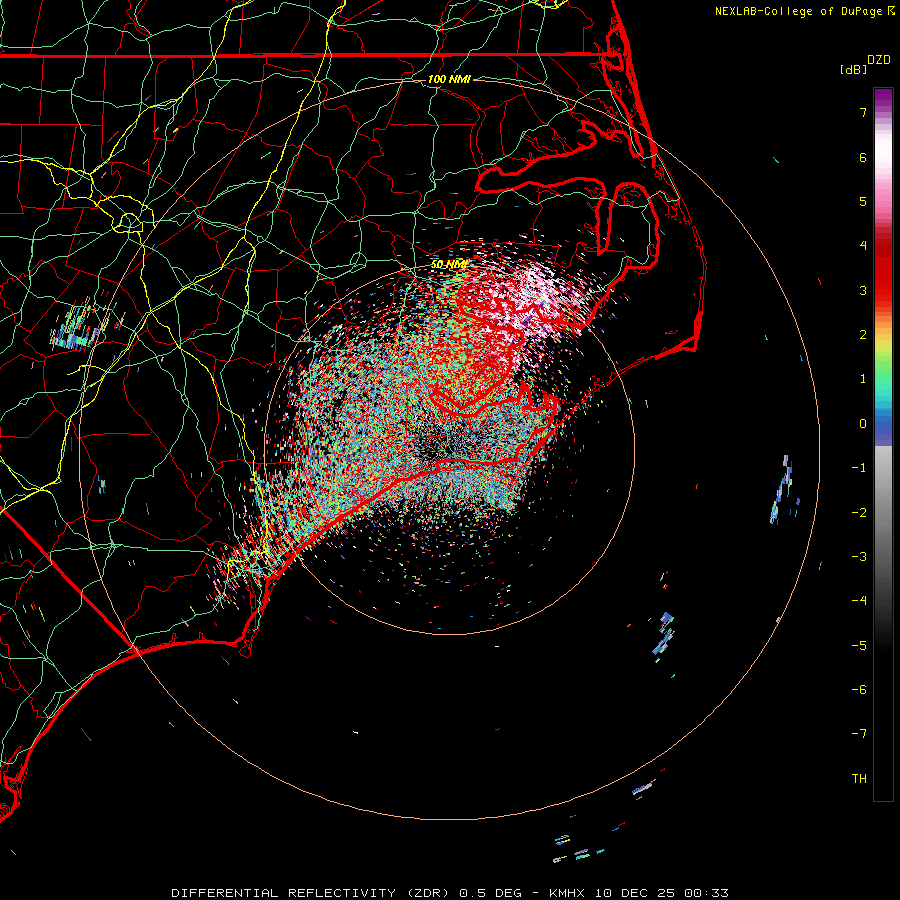The height and width of the screenshot is (900, 900).
Task: Click the 1 value on color scale
Action: [x=863, y=379]
